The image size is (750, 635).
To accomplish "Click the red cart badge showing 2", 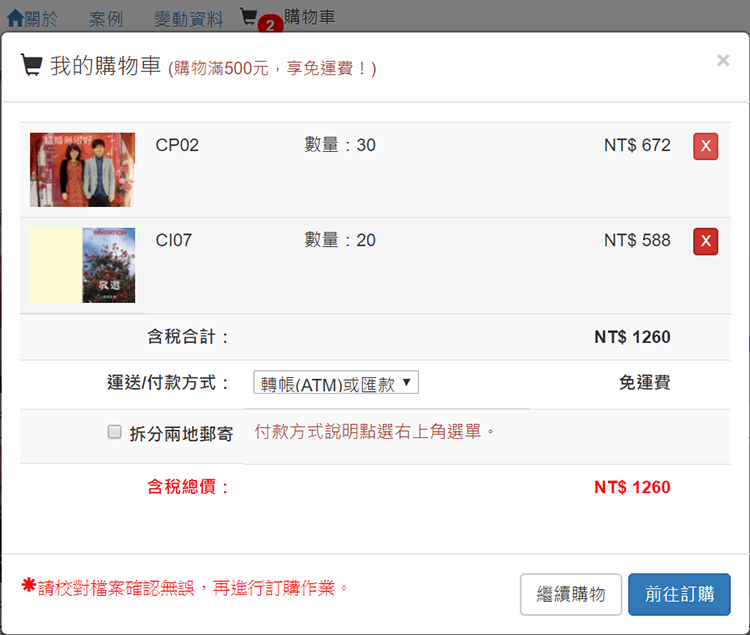I will (268, 25).
